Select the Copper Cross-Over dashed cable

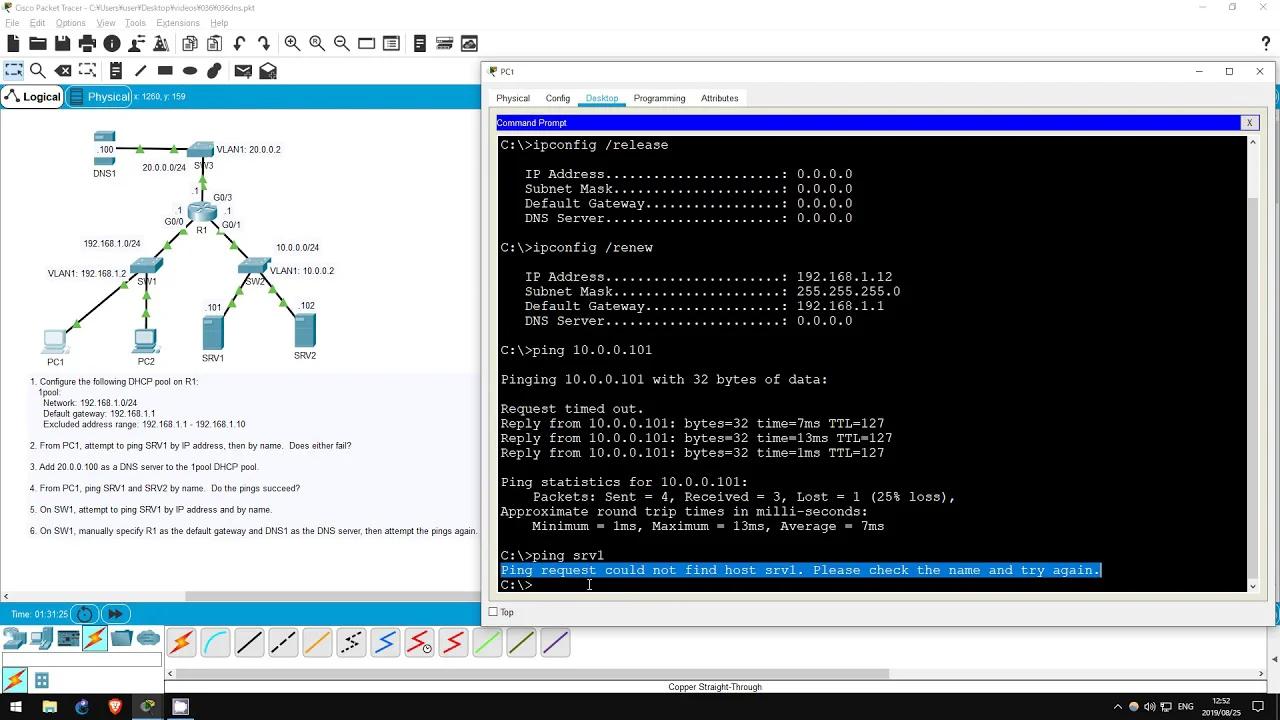[x=284, y=643]
